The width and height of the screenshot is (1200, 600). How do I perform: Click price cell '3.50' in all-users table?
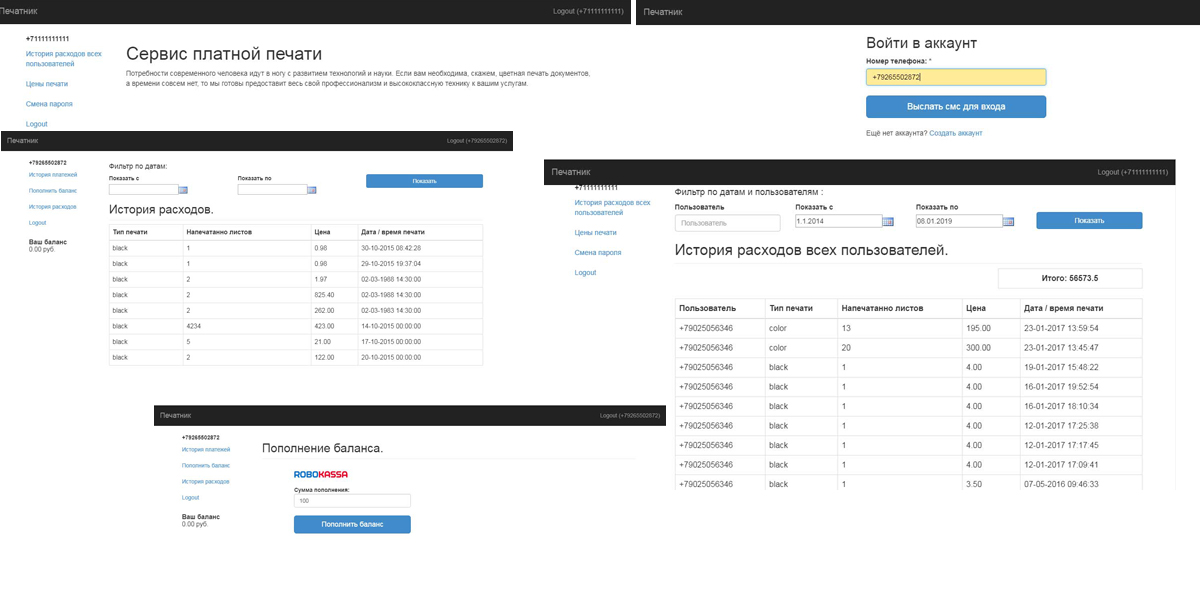991,484
